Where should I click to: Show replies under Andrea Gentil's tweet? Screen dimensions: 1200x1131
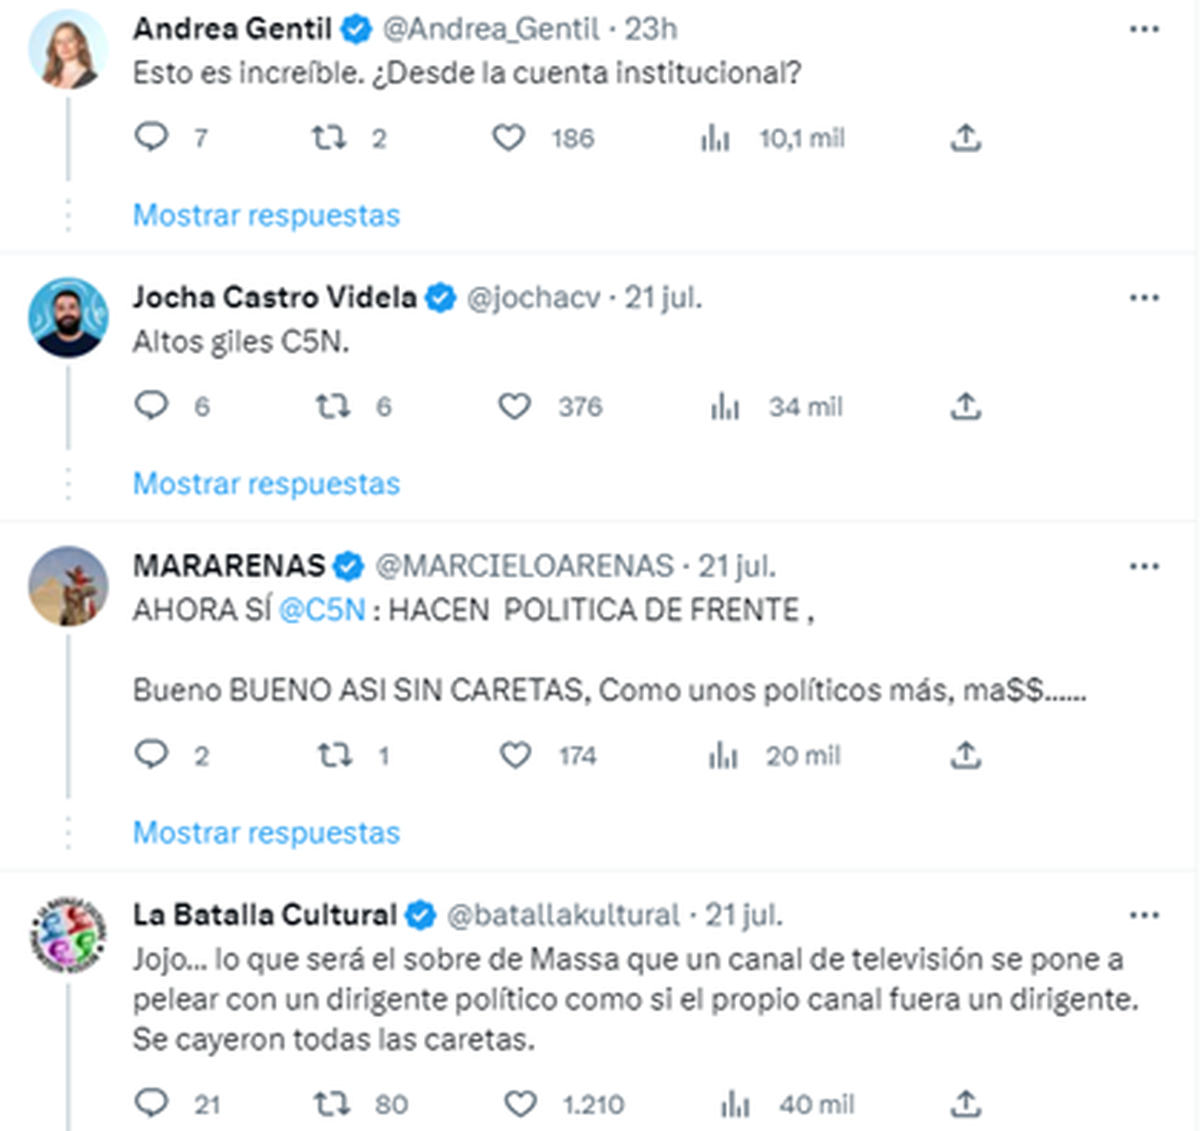pyautogui.click(x=266, y=215)
